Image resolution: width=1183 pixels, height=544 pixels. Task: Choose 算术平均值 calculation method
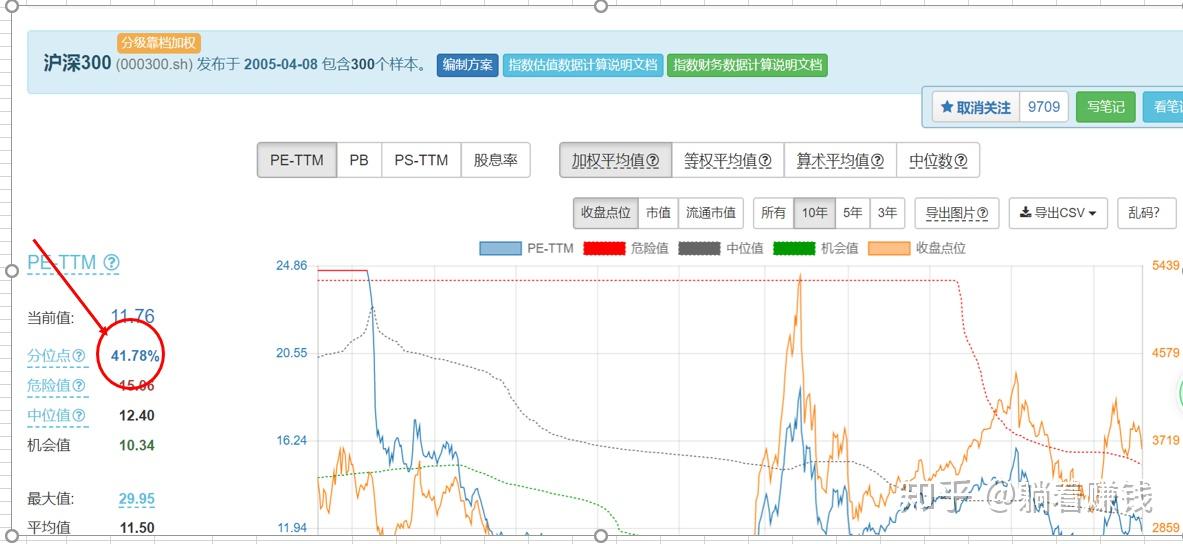840,160
